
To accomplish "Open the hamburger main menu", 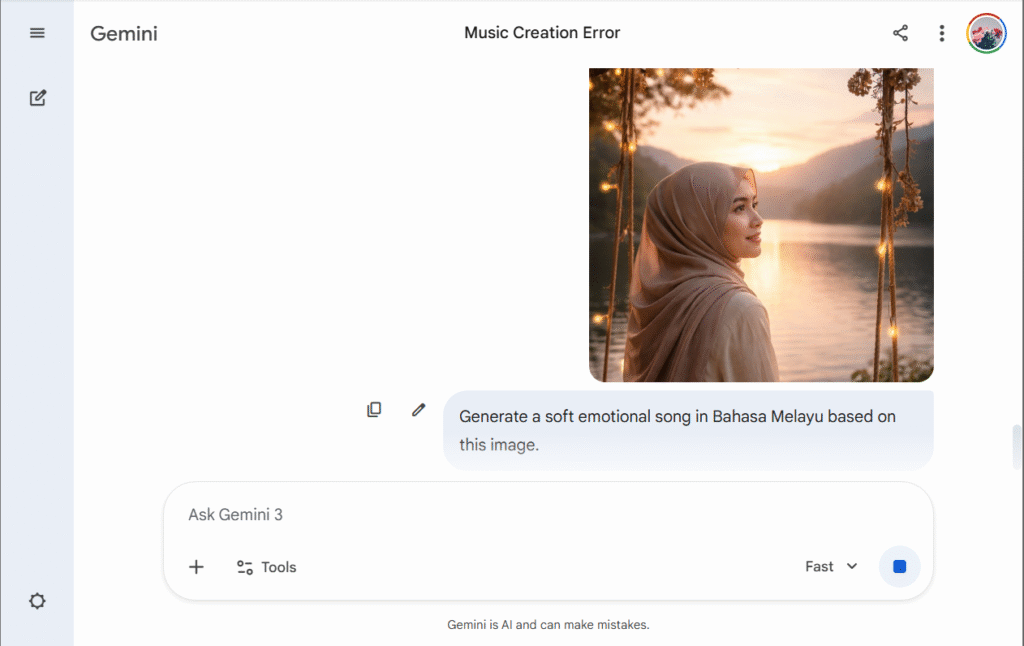I will click(x=37, y=33).
